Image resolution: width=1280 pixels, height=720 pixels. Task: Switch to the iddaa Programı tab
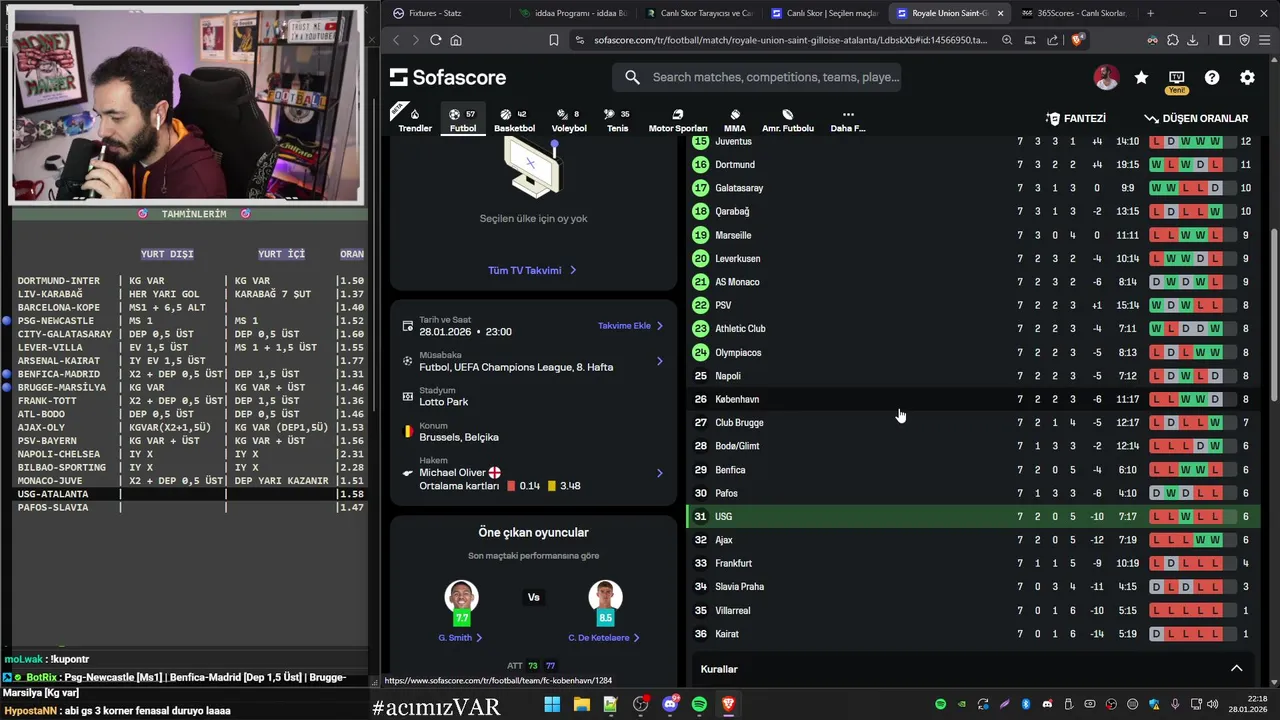click(572, 13)
